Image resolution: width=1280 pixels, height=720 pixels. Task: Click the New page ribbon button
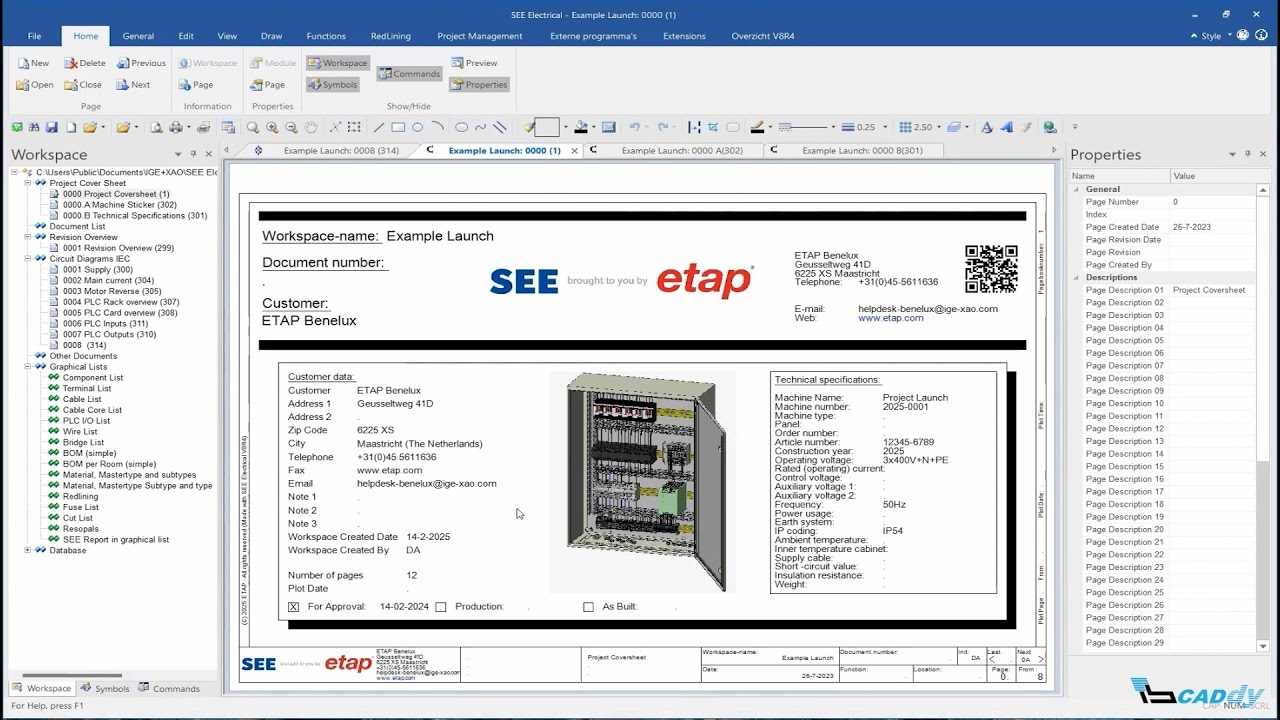click(33, 63)
